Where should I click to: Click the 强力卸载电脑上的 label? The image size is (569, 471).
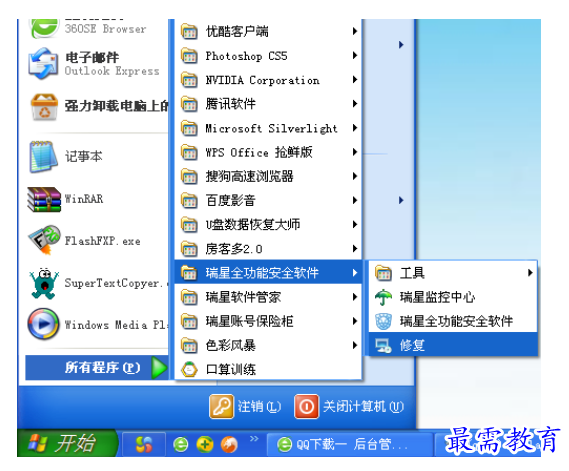(x=116, y=106)
